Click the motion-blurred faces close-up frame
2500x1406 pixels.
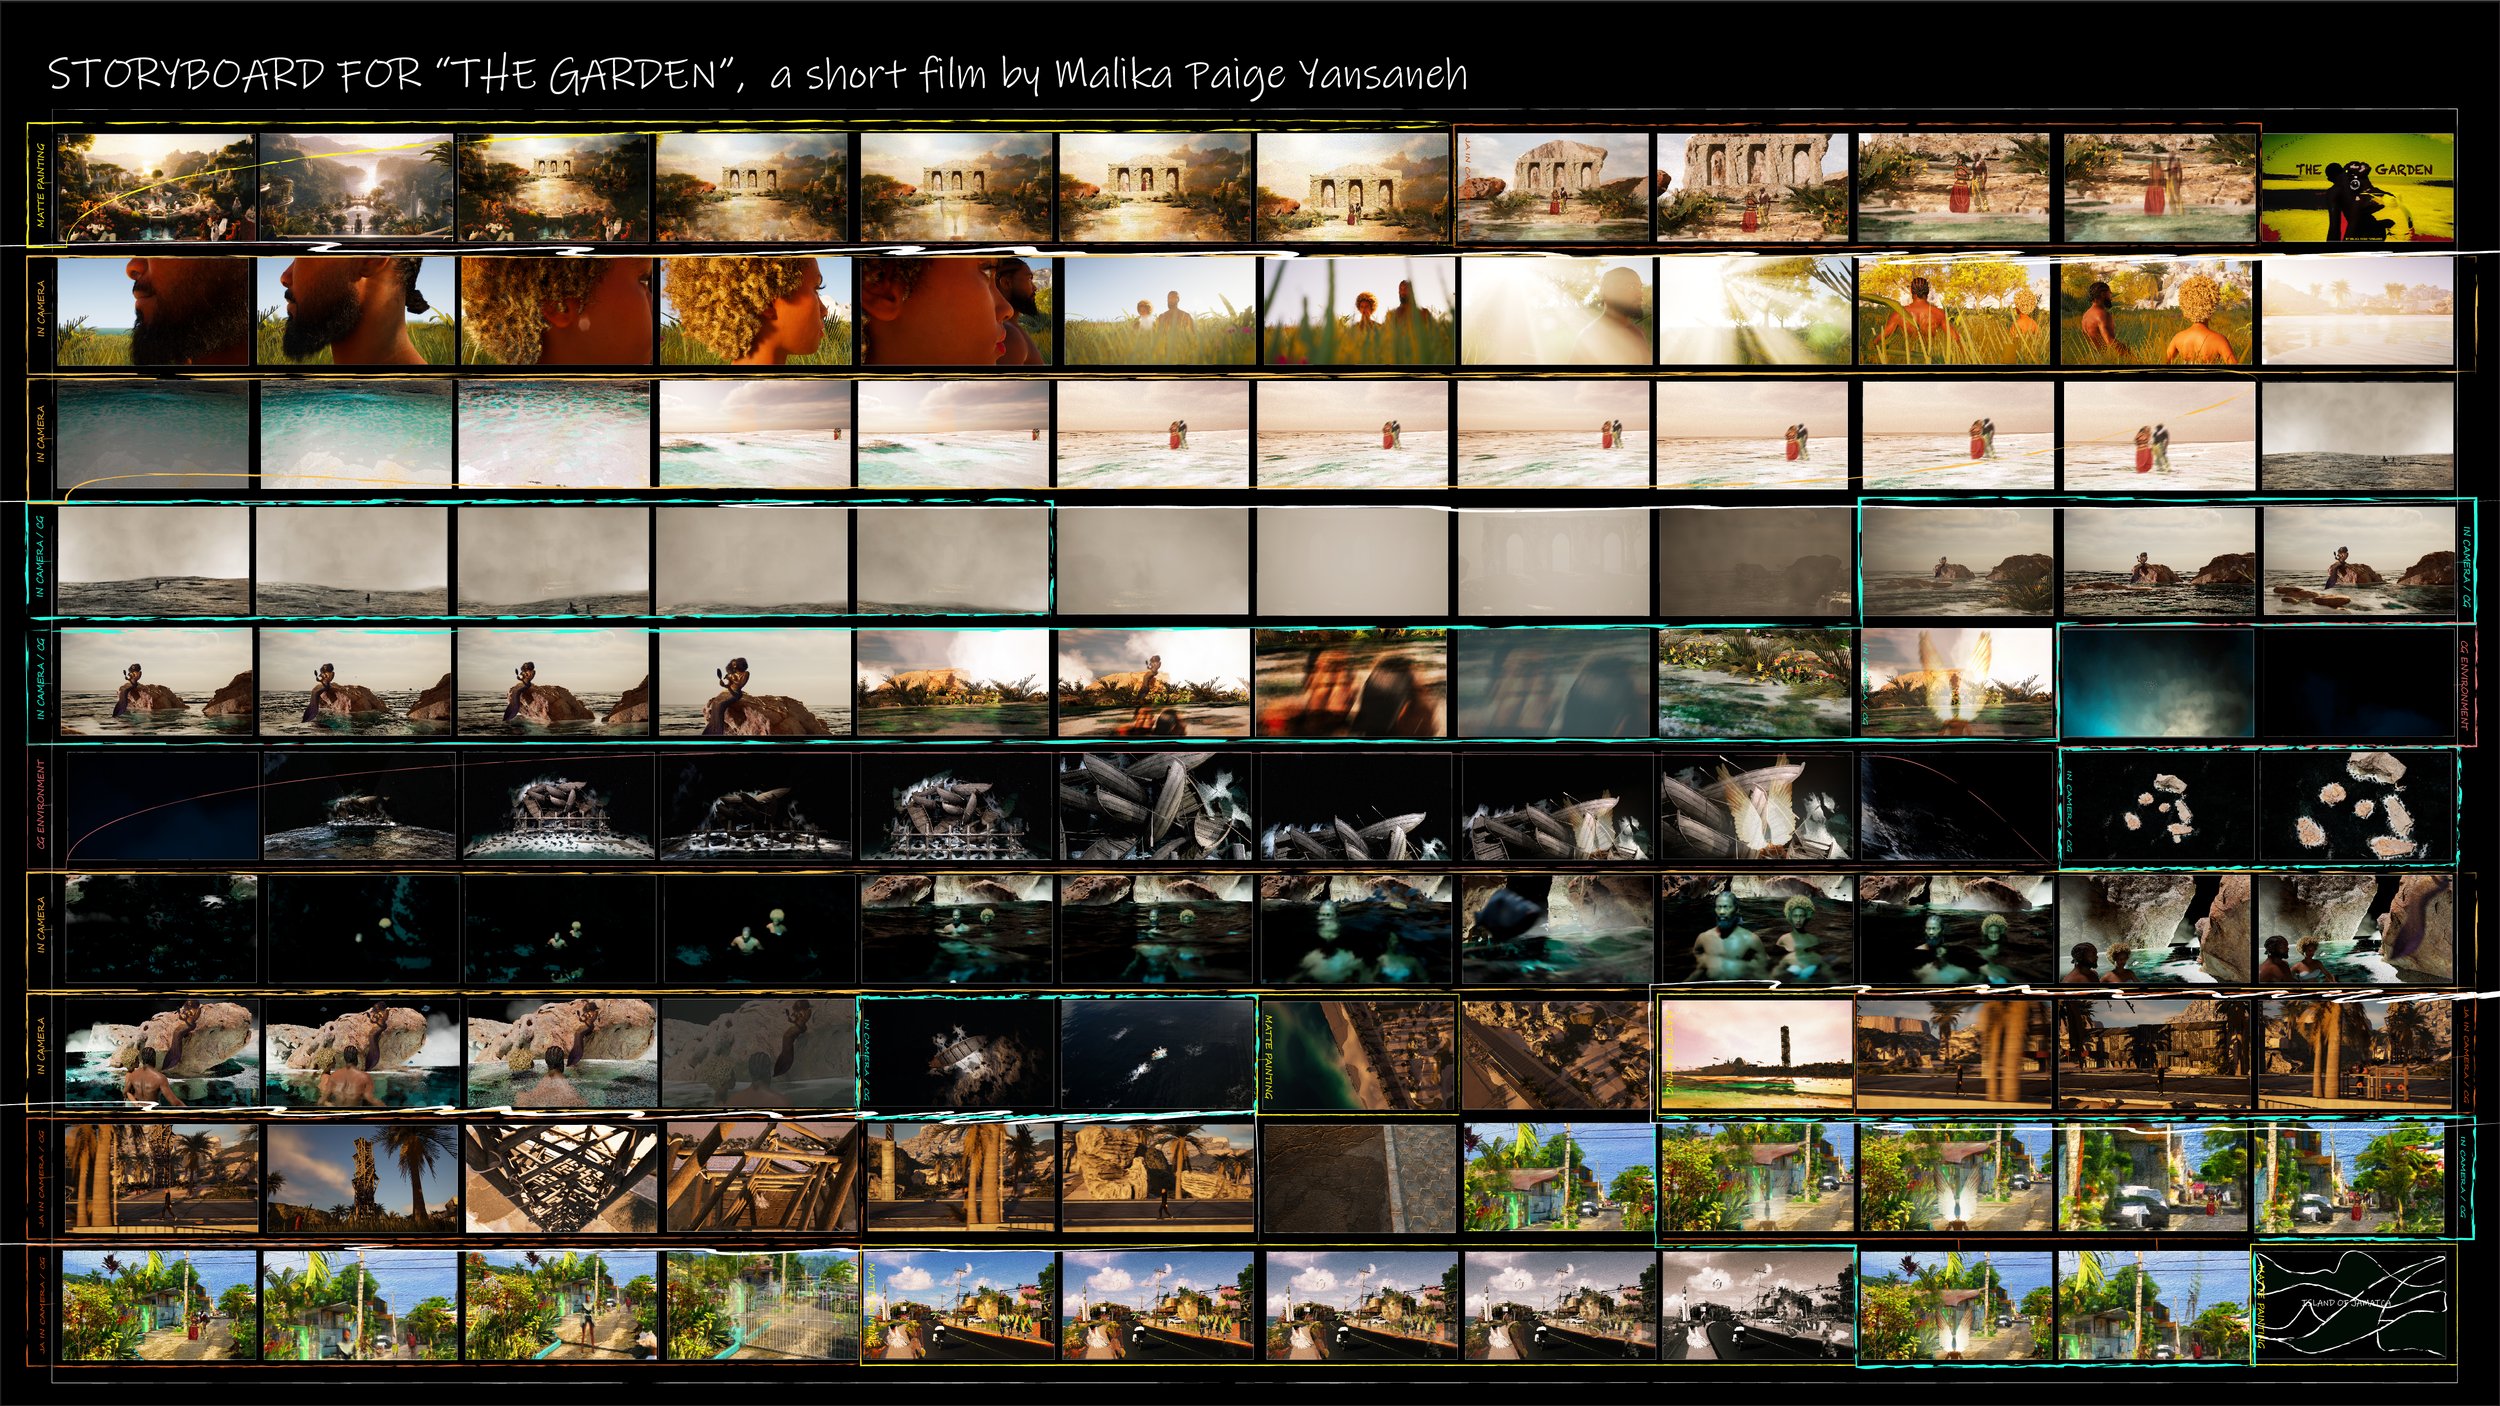coord(1350,682)
